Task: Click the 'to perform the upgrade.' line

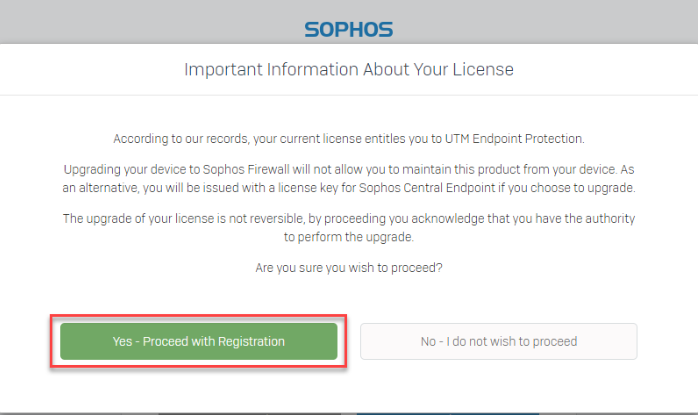Action: tap(349, 237)
